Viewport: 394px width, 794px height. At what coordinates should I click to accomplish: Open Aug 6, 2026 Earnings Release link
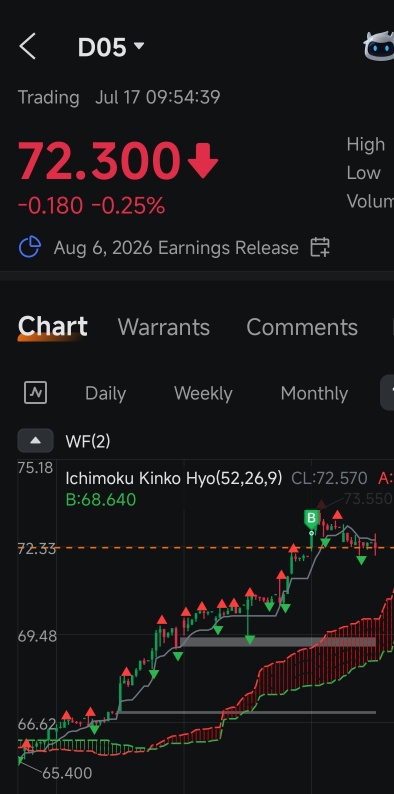click(176, 248)
